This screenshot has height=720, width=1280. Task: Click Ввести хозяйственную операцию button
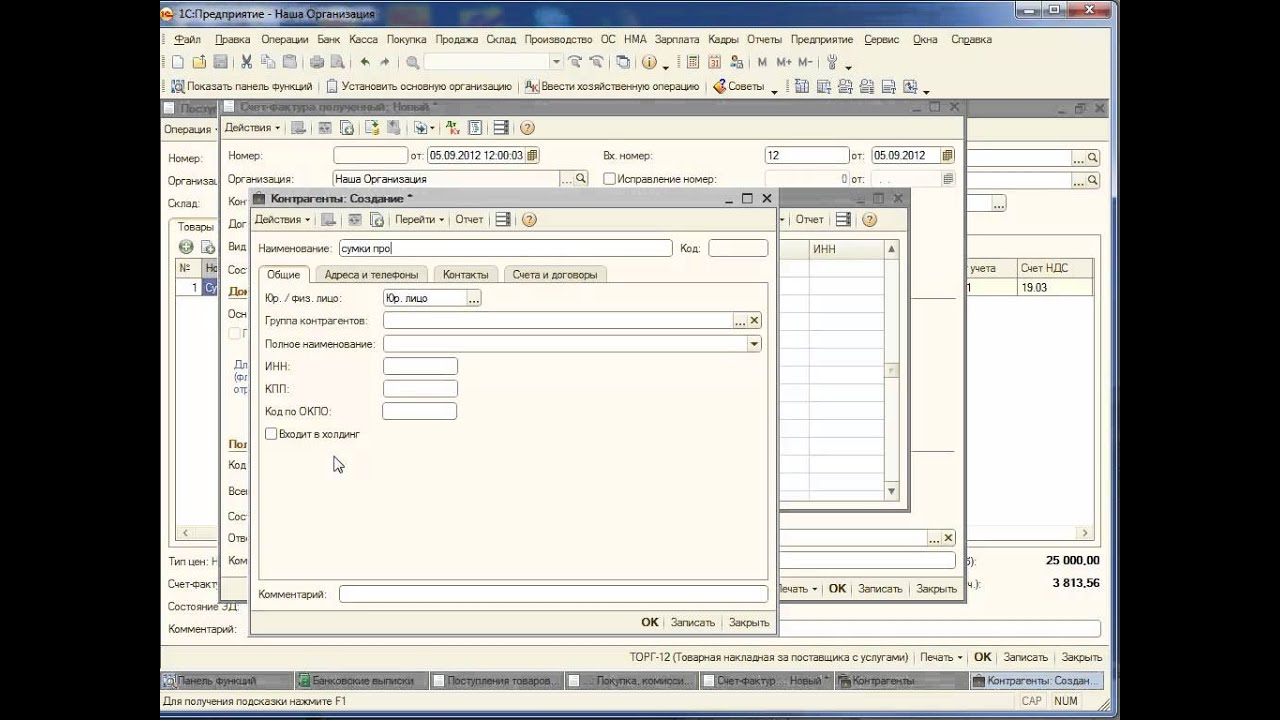(614, 87)
